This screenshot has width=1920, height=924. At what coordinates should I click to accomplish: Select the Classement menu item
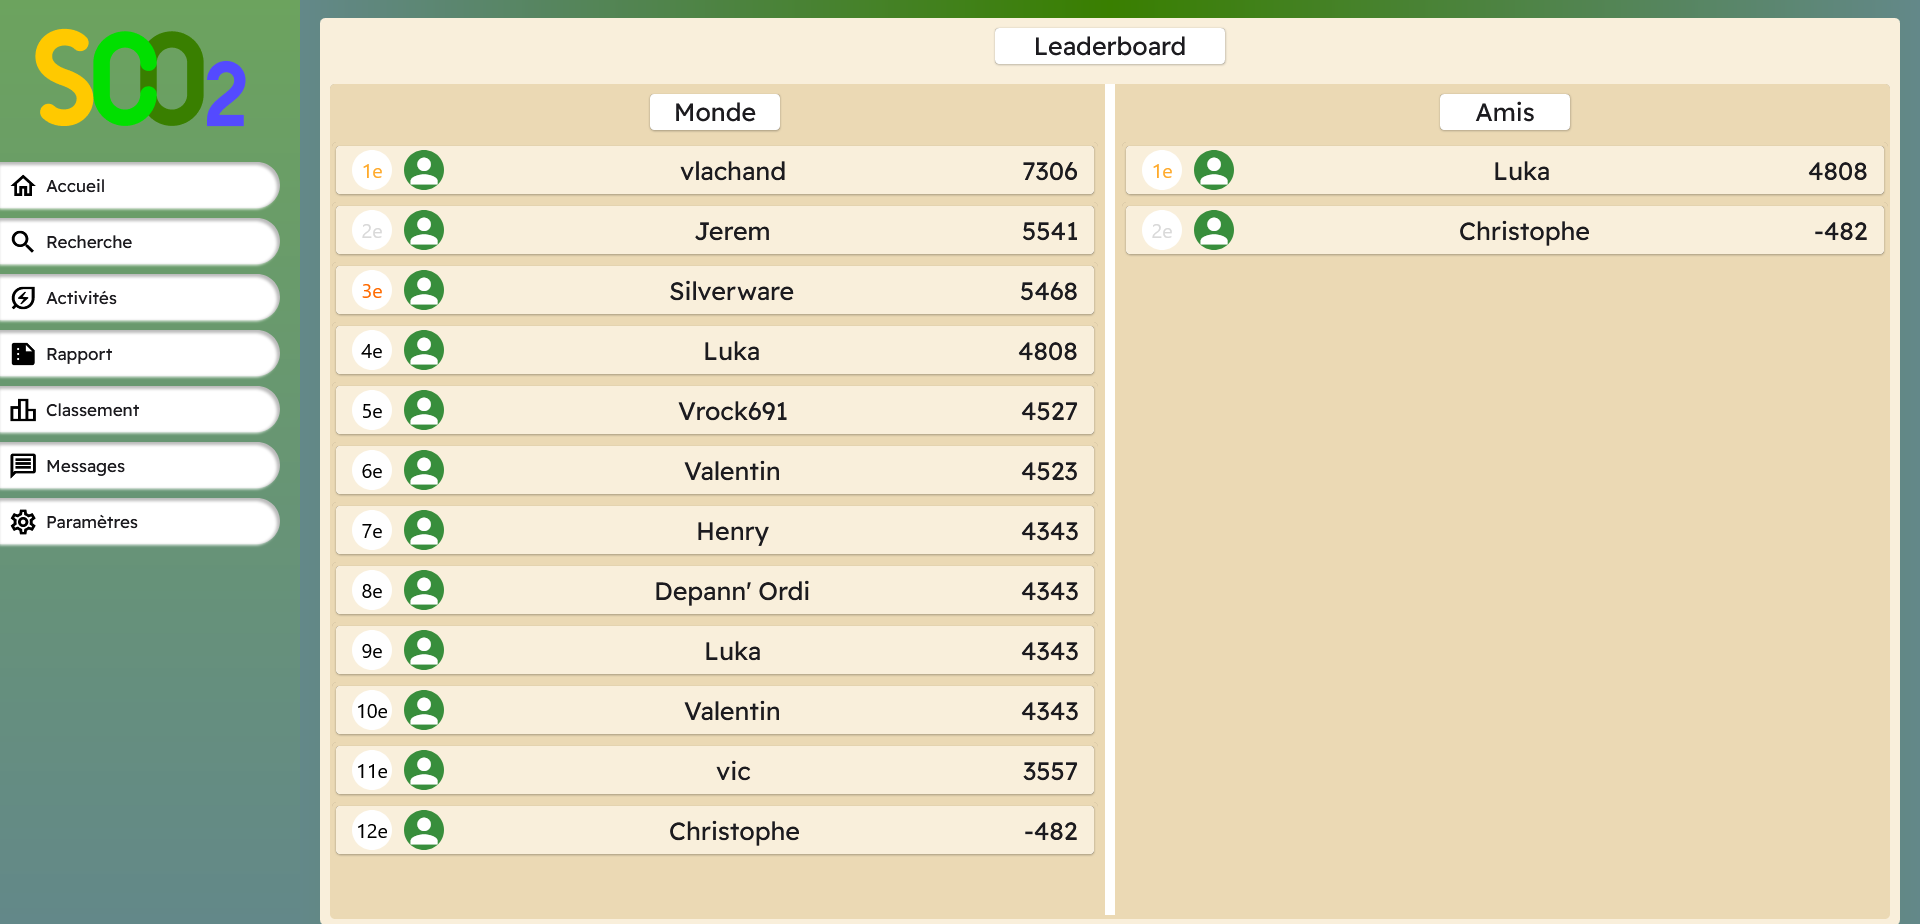(139, 410)
